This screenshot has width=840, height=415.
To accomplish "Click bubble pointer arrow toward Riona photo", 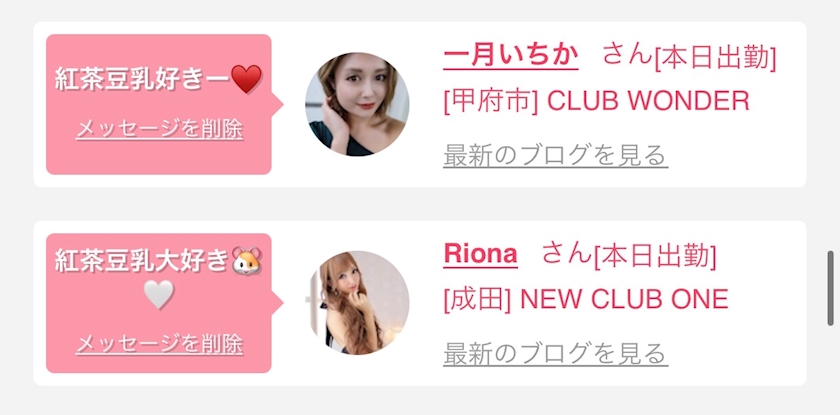I will click(278, 303).
